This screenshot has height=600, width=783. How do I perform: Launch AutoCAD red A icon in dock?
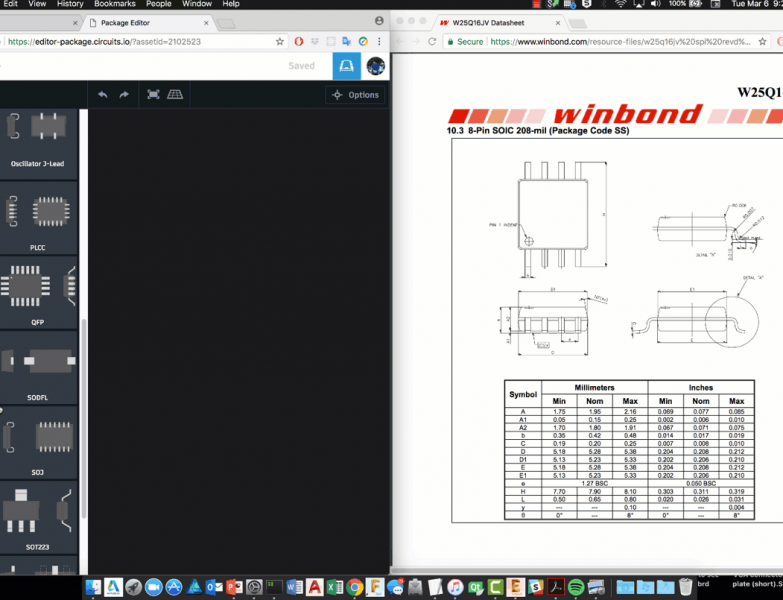[x=315, y=587]
